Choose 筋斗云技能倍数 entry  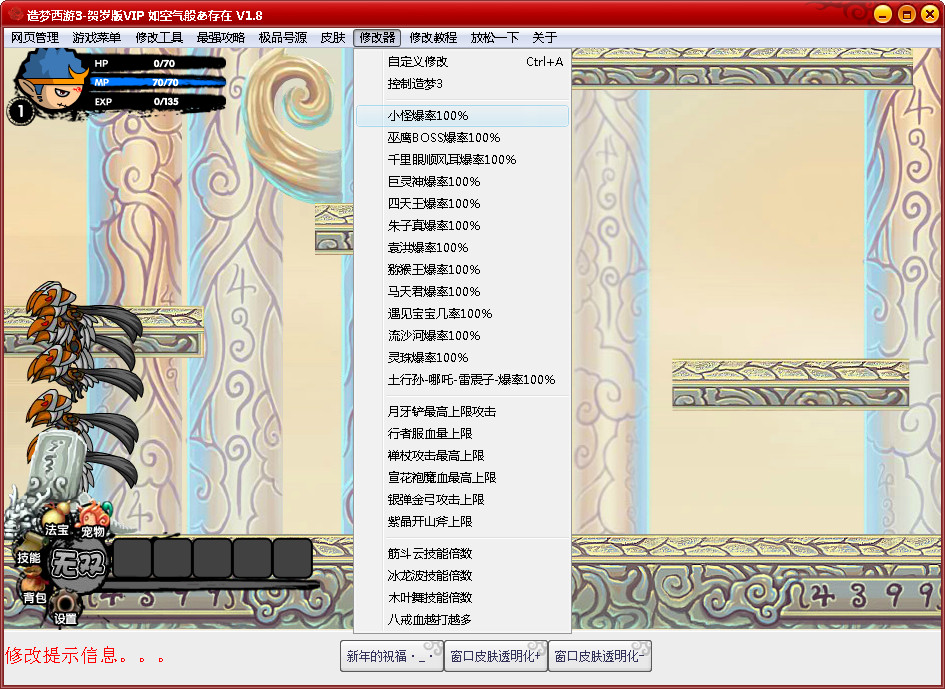coord(462,553)
